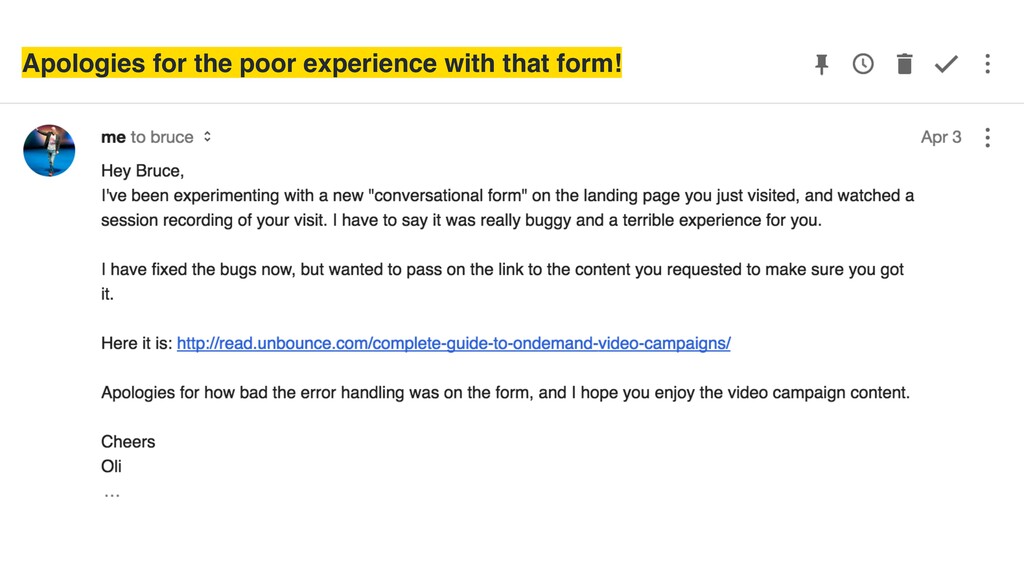
Task: Click the sender's profile avatar
Action: (x=49, y=151)
